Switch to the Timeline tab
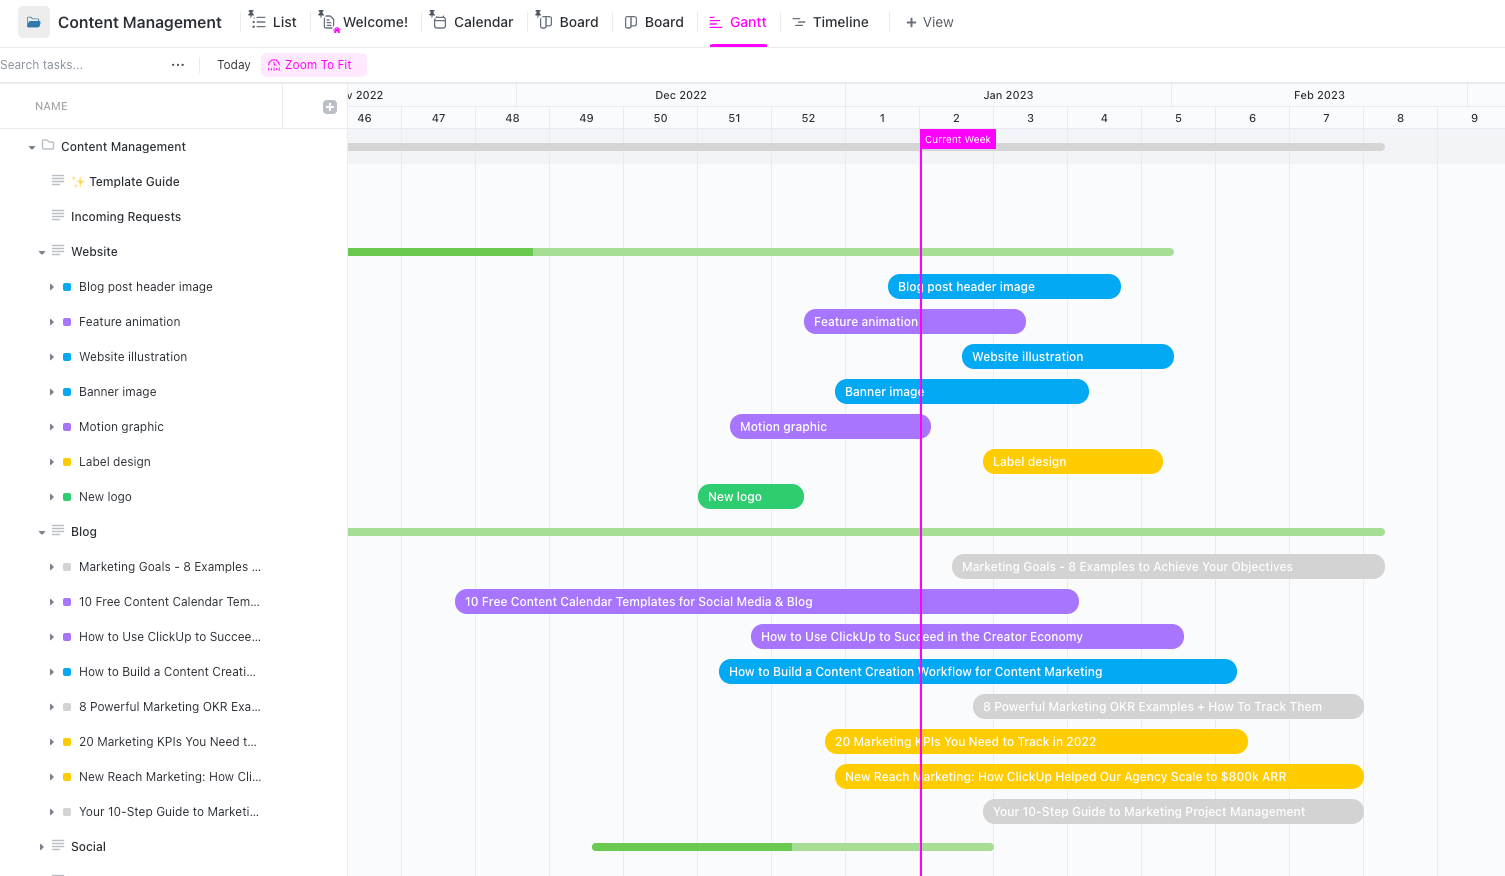The height and width of the screenshot is (876, 1505). [831, 21]
